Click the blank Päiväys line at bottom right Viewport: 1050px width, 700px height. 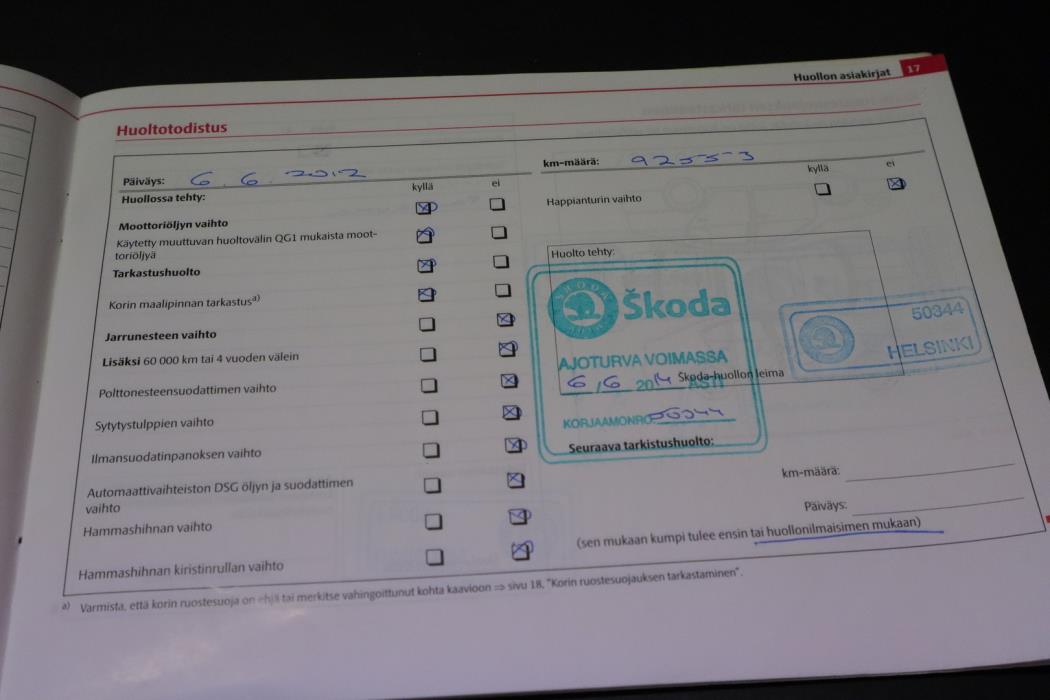pyautogui.click(x=937, y=505)
